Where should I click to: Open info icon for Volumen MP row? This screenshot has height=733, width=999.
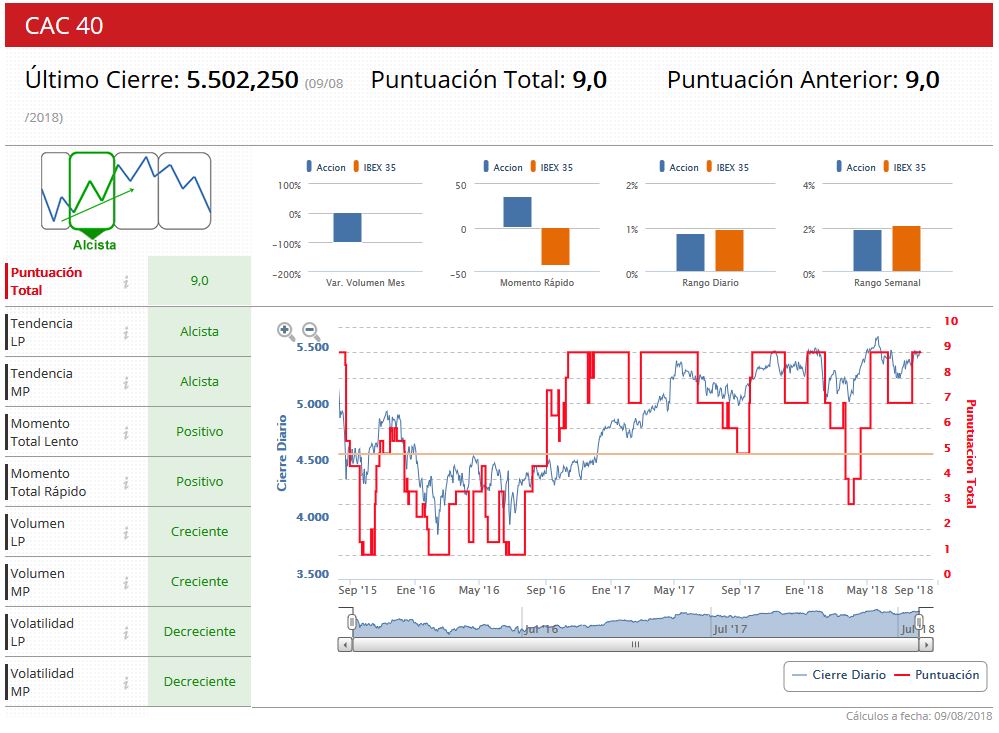tap(126, 583)
